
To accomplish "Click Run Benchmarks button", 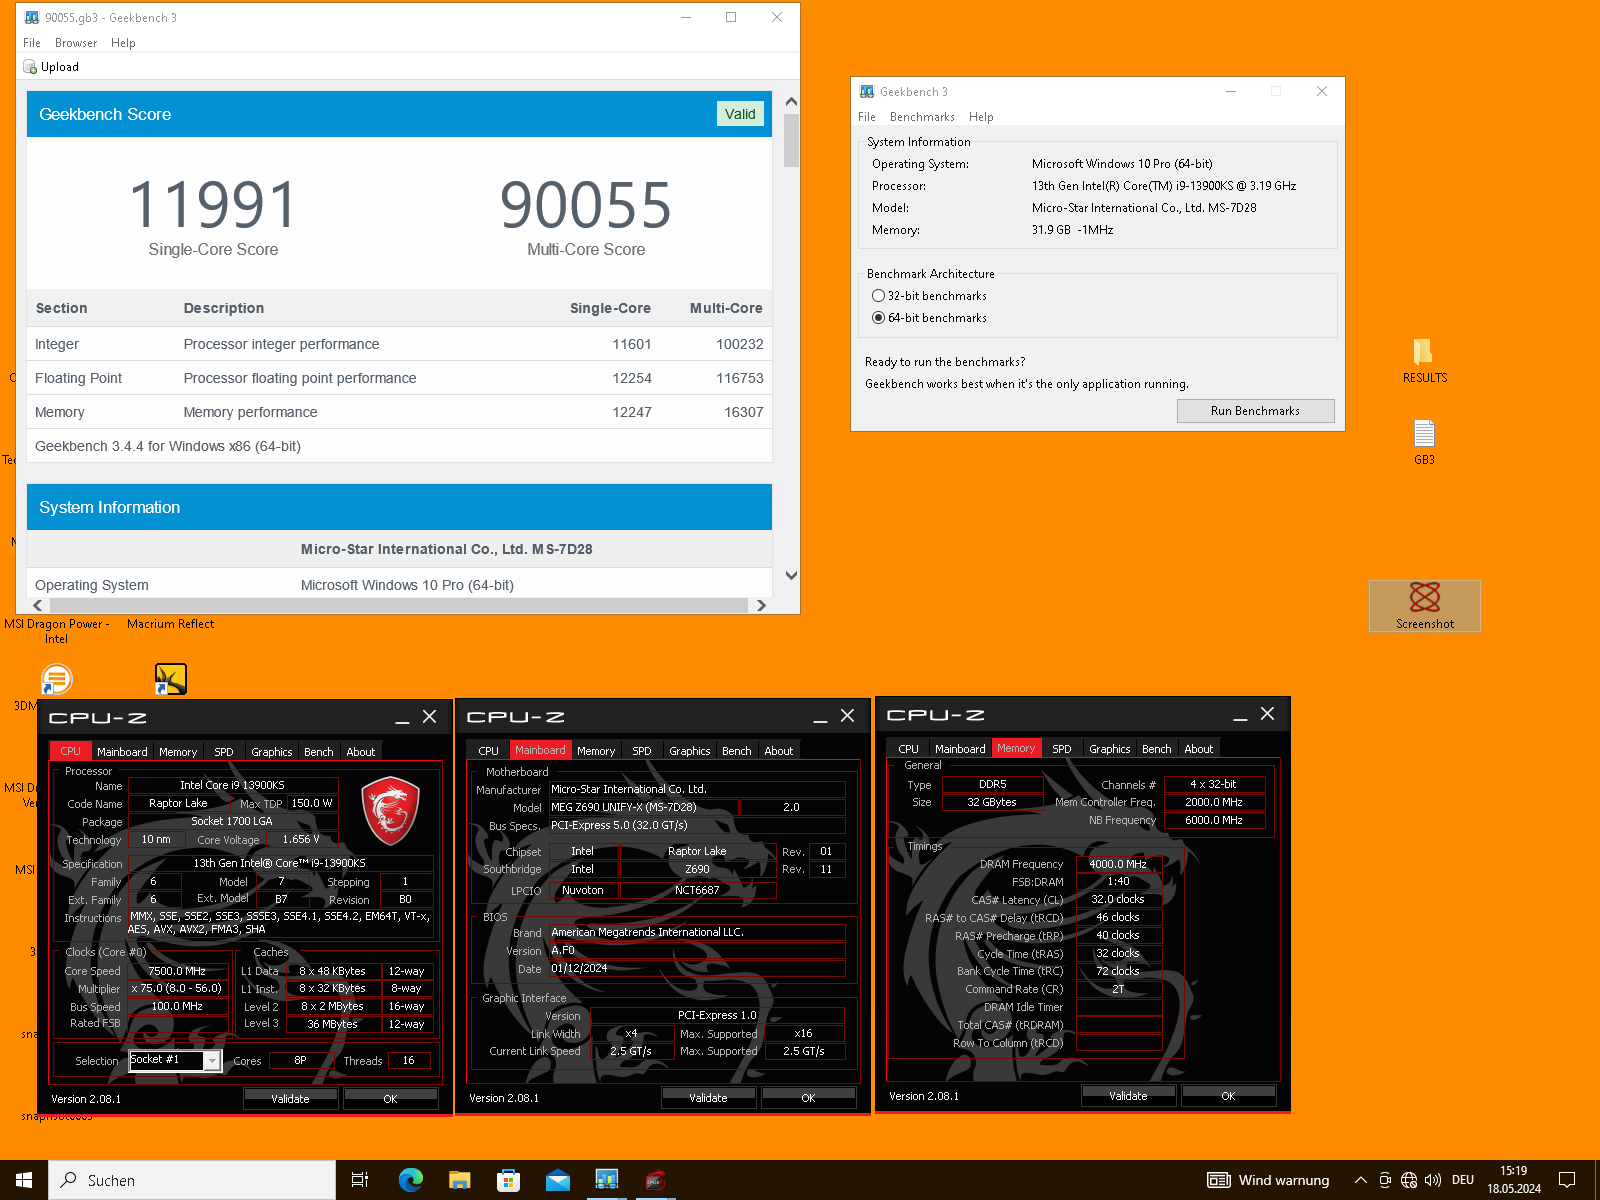I will (x=1255, y=411).
